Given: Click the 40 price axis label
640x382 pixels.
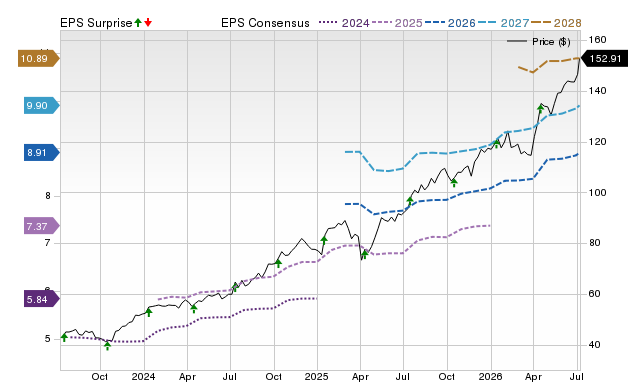Looking at the screenshot, I should tap(594, 345).
